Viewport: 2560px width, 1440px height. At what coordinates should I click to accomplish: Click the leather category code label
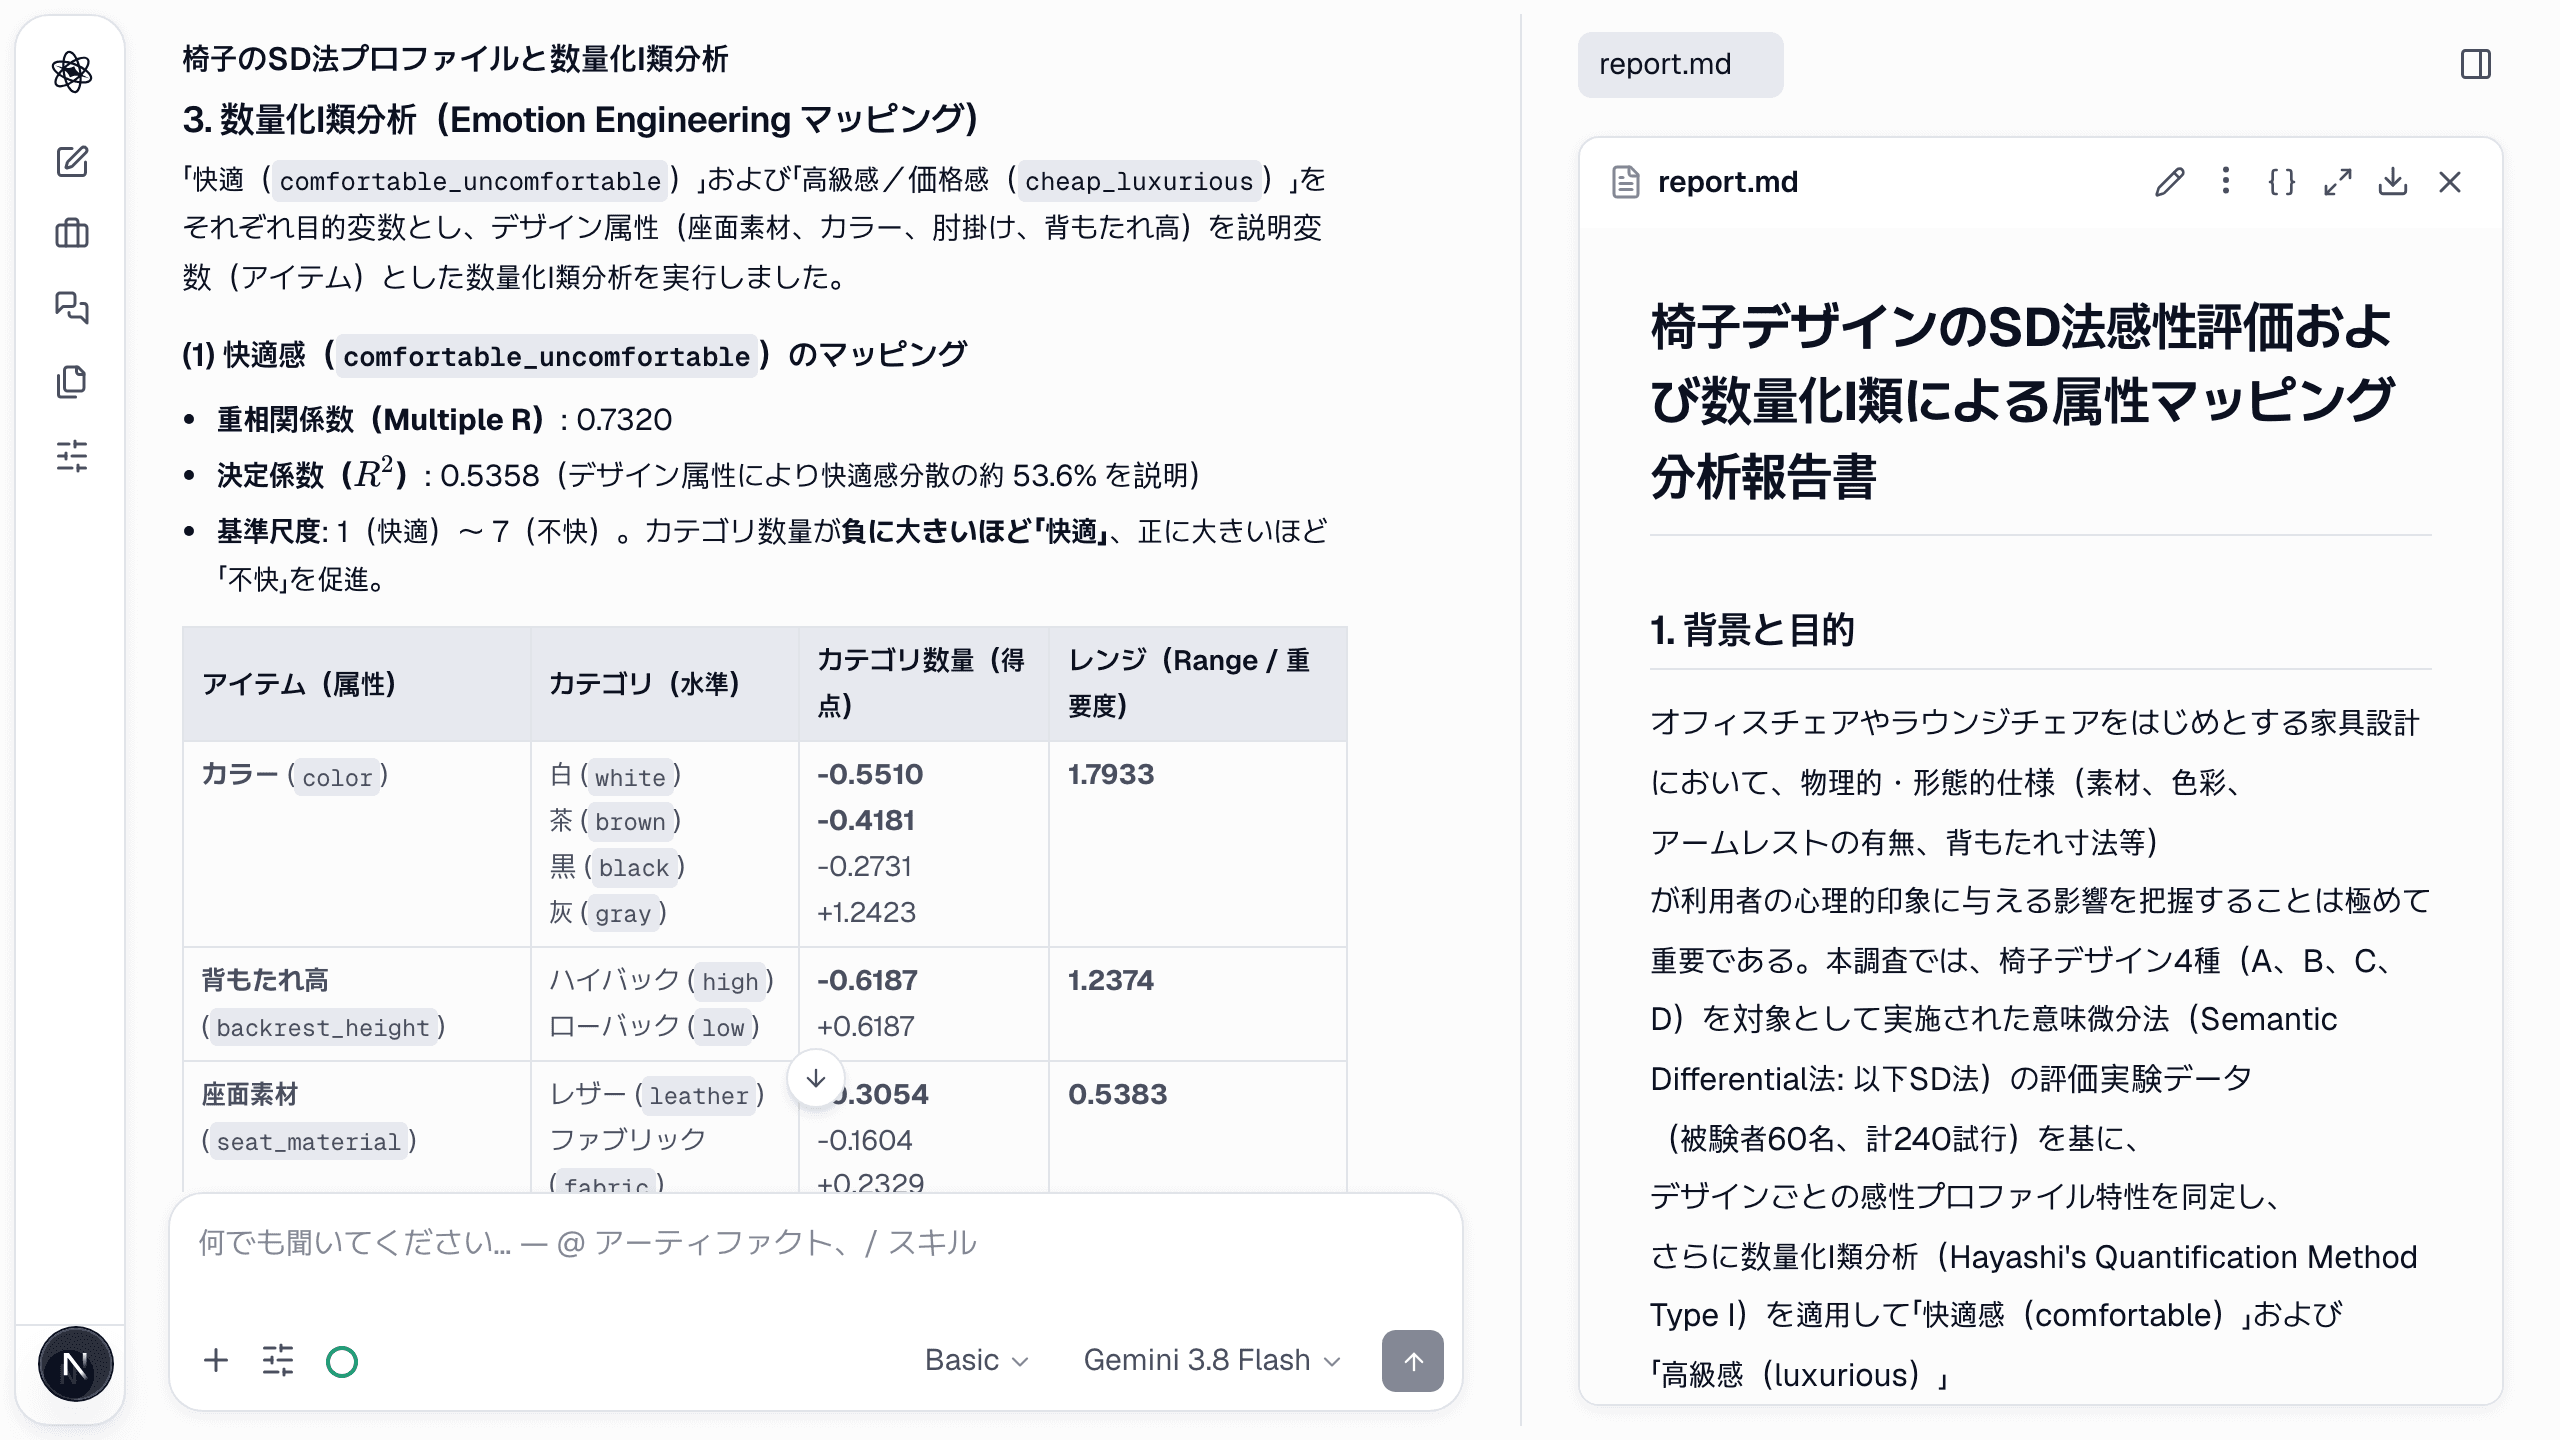(699, 1095)
